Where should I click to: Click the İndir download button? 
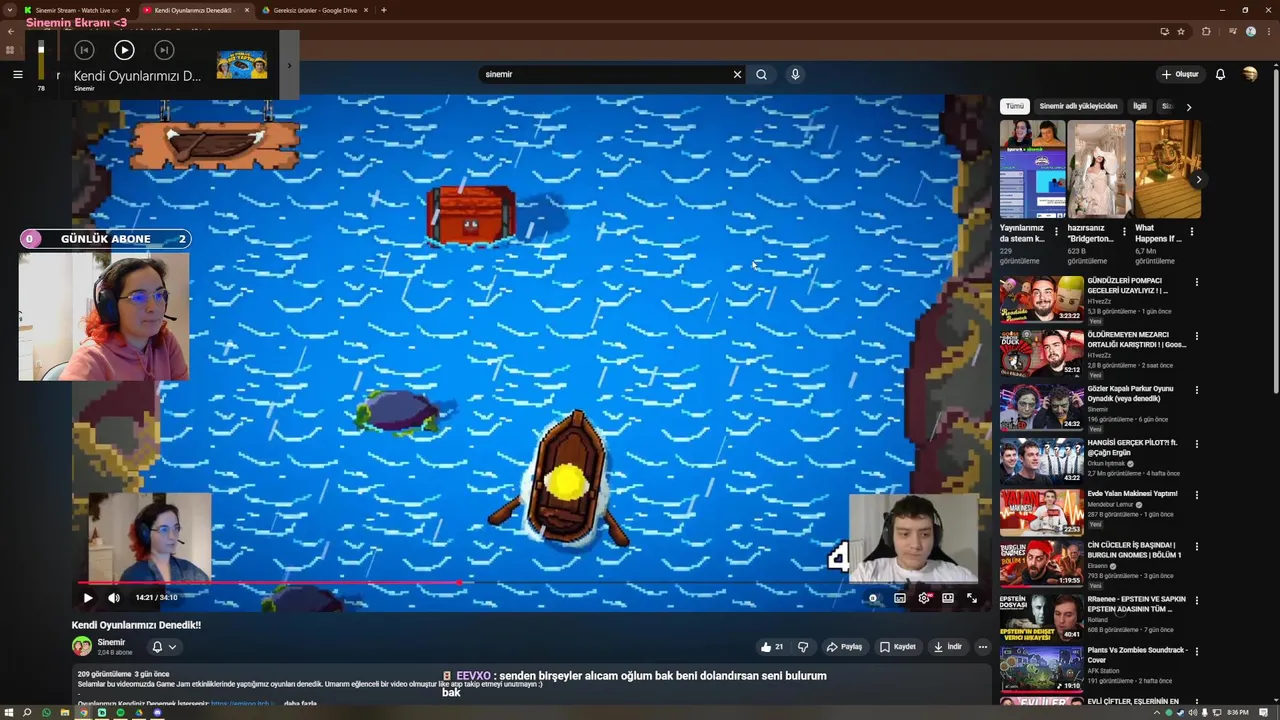tap(947, 647)
